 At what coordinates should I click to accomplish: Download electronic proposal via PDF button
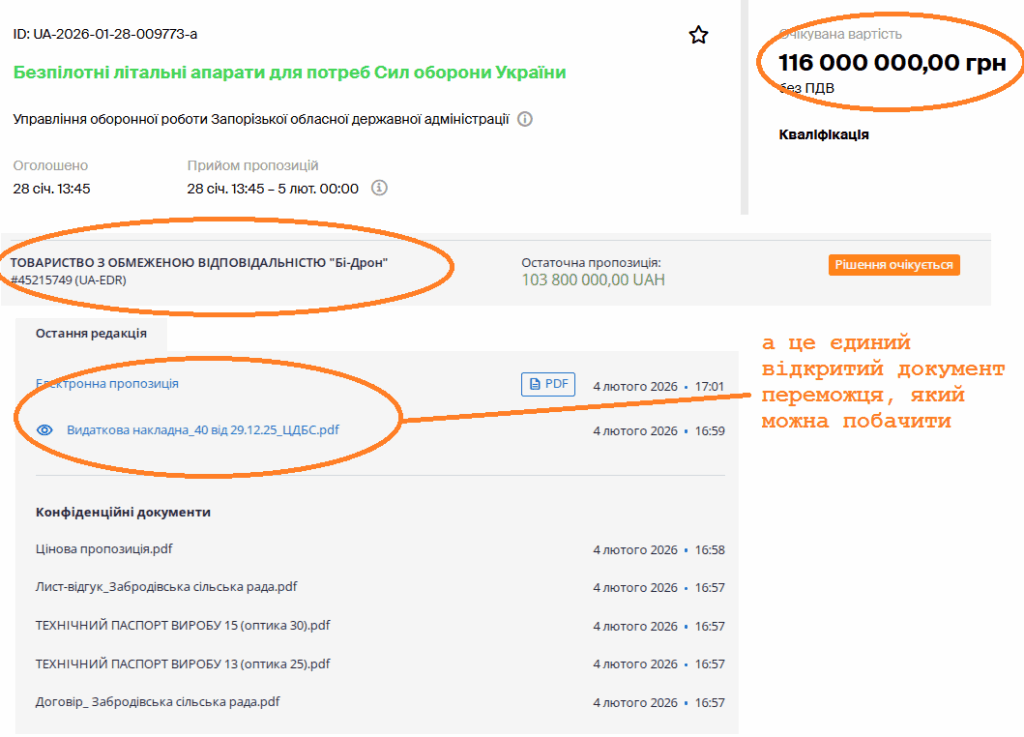click(x=548, y=384)
